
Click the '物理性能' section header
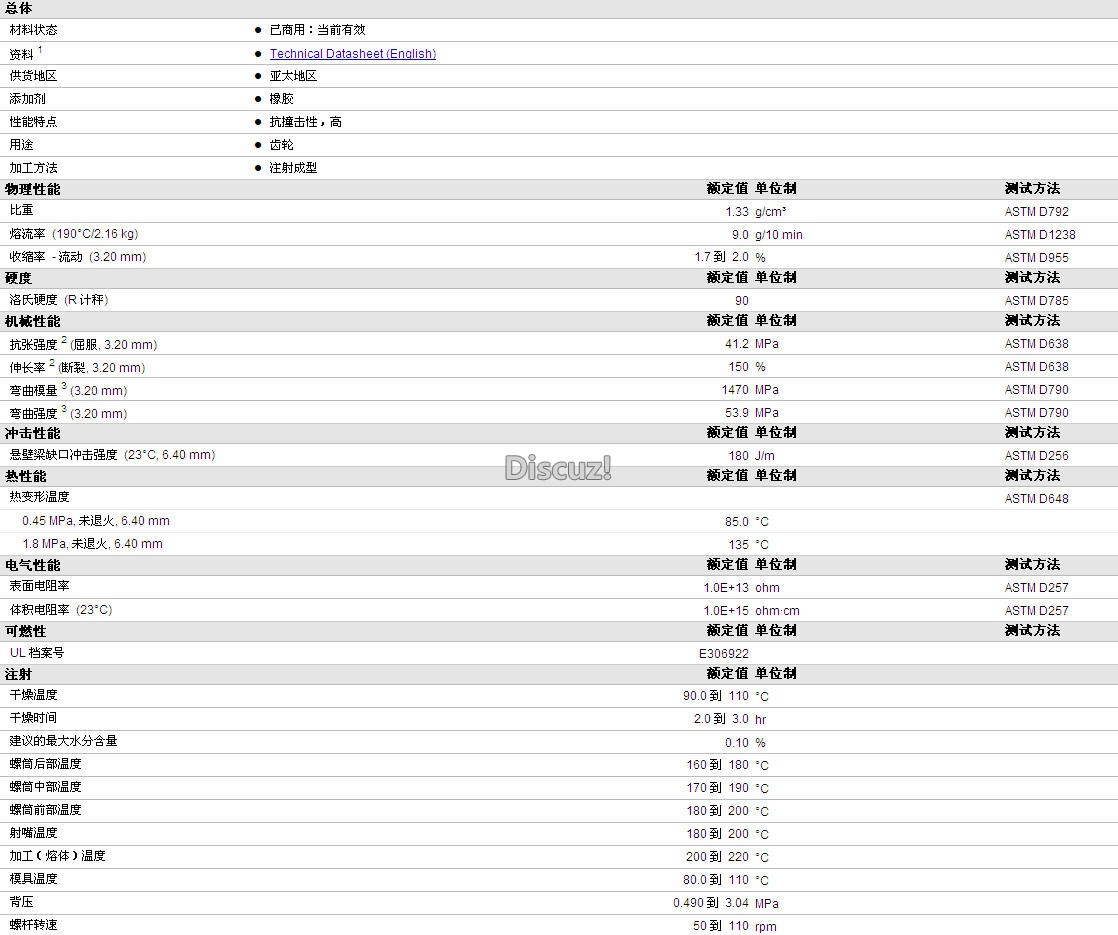[33, 189]
